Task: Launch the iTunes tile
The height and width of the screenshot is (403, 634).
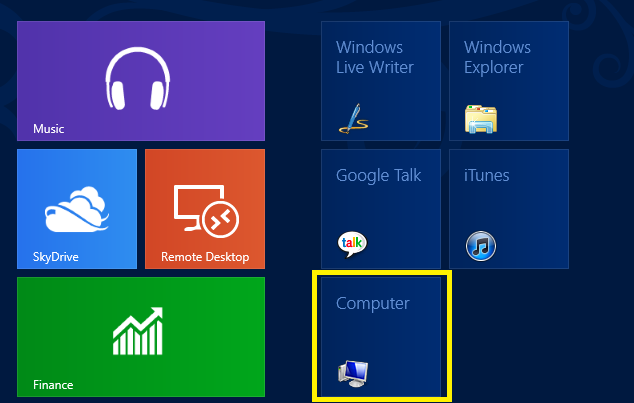Action: [509, 209]
